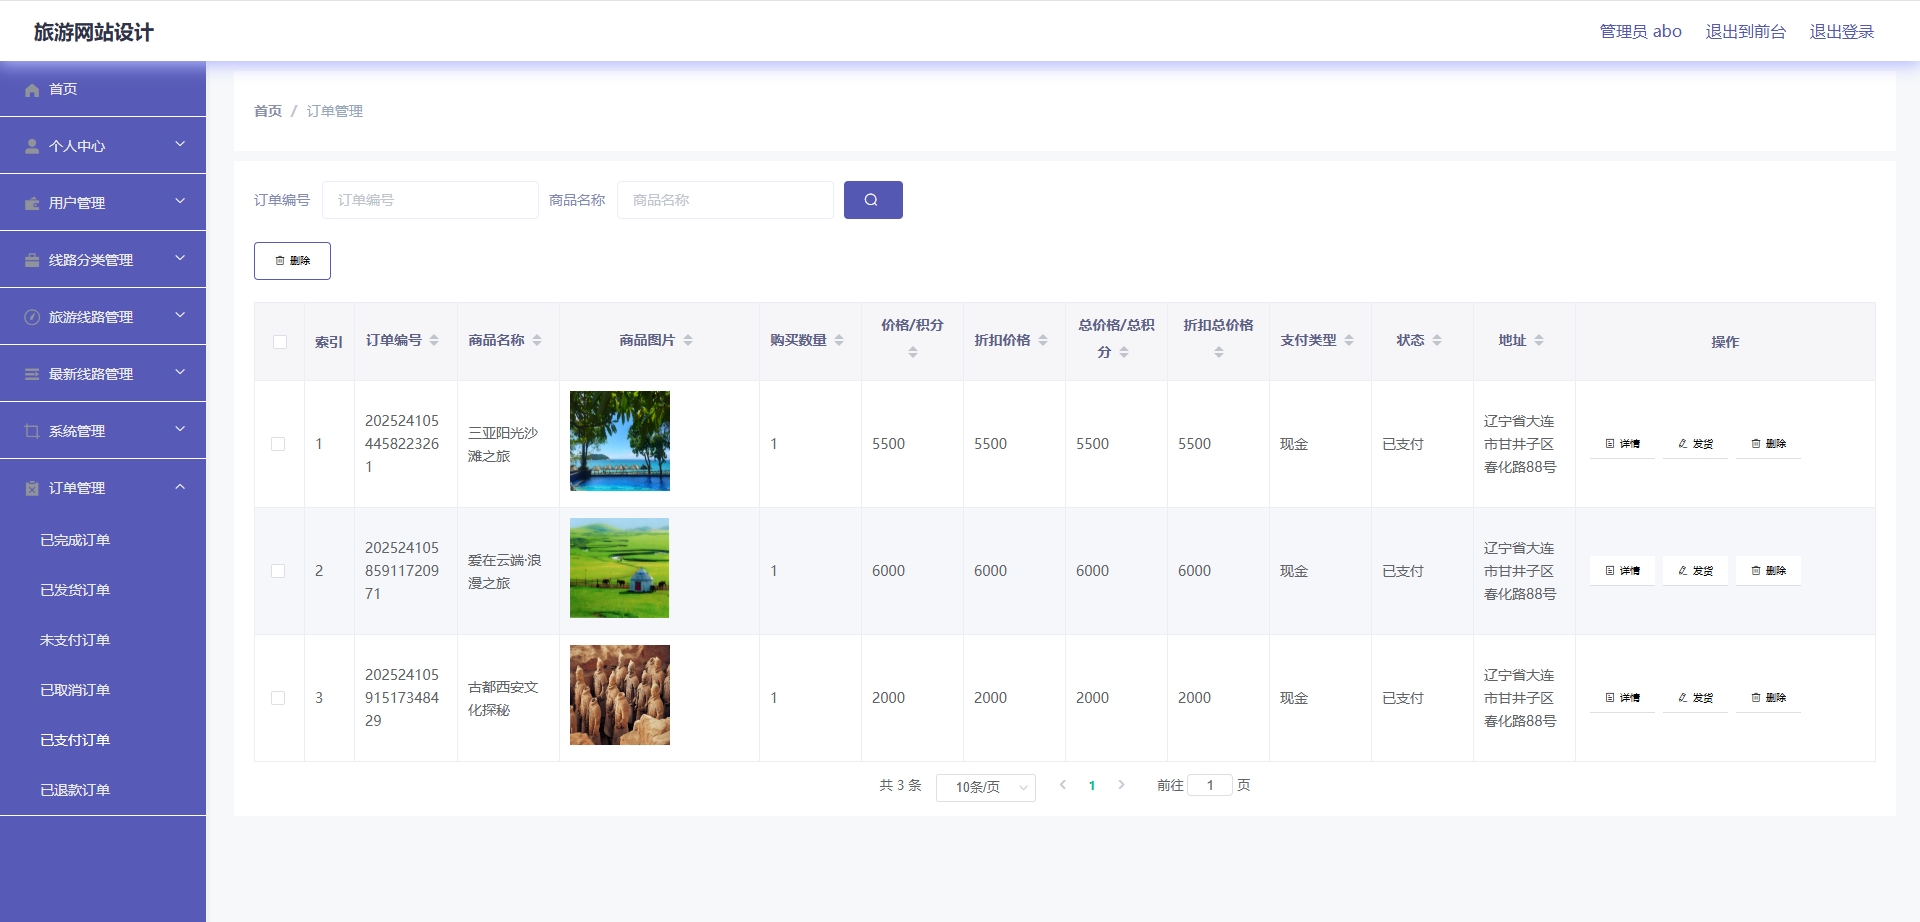
Task: Click 删除 for 三亚阳光沙滩之旅 order
Action: click(x=1768, y=444)
